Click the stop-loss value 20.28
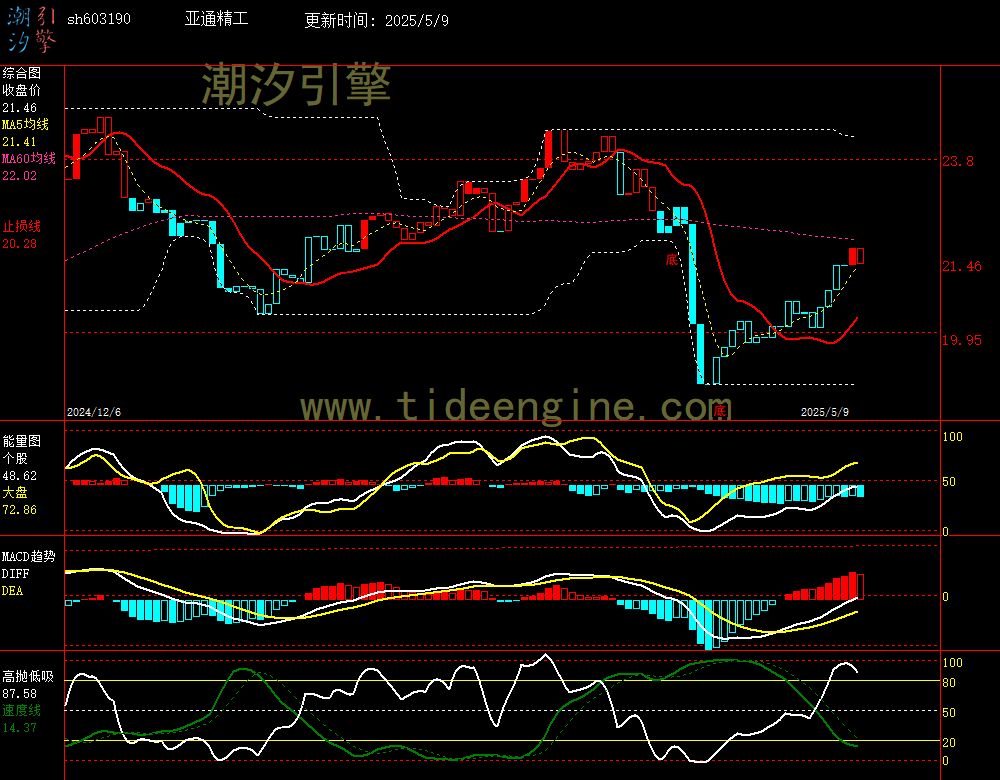This screenshot has height=780, width=1000. (20, 244)
